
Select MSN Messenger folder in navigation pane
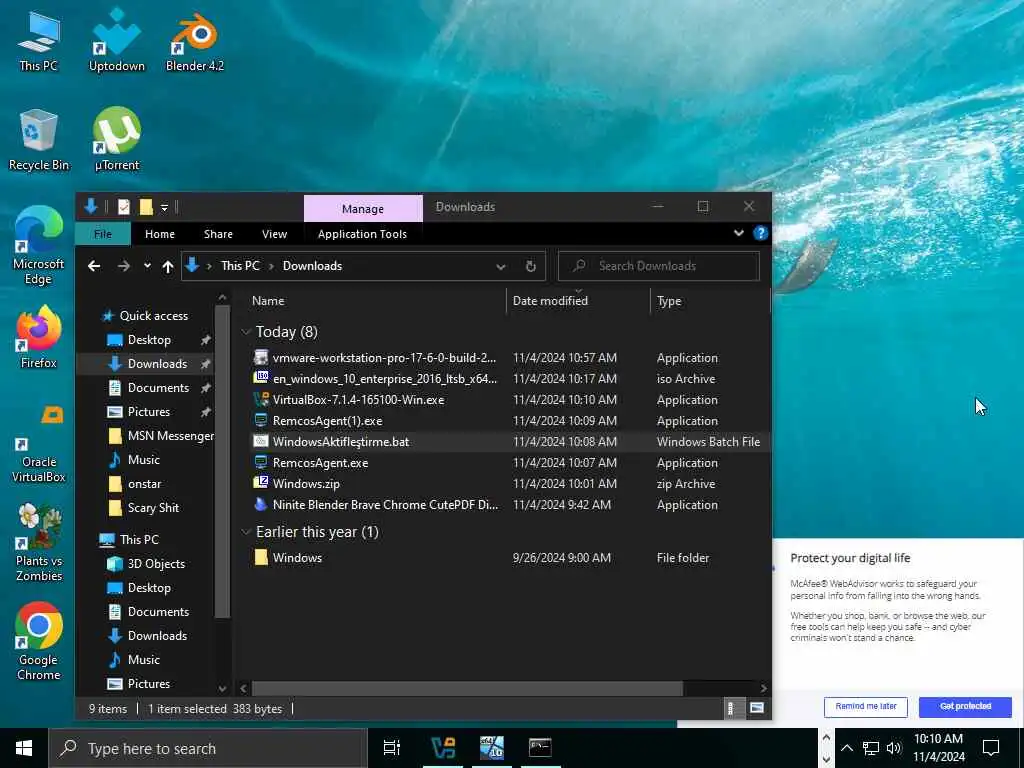[170, 436]
